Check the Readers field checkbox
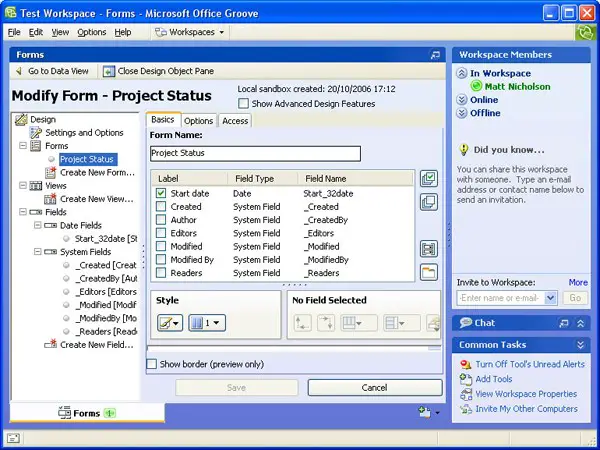This screenshot has height=450, width=600. tap(161, 272)
